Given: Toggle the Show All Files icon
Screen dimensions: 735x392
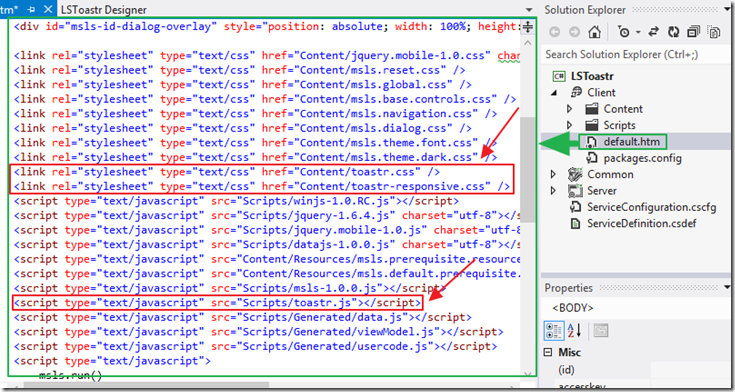Looking at the screenshot, I should pos(714,32).
